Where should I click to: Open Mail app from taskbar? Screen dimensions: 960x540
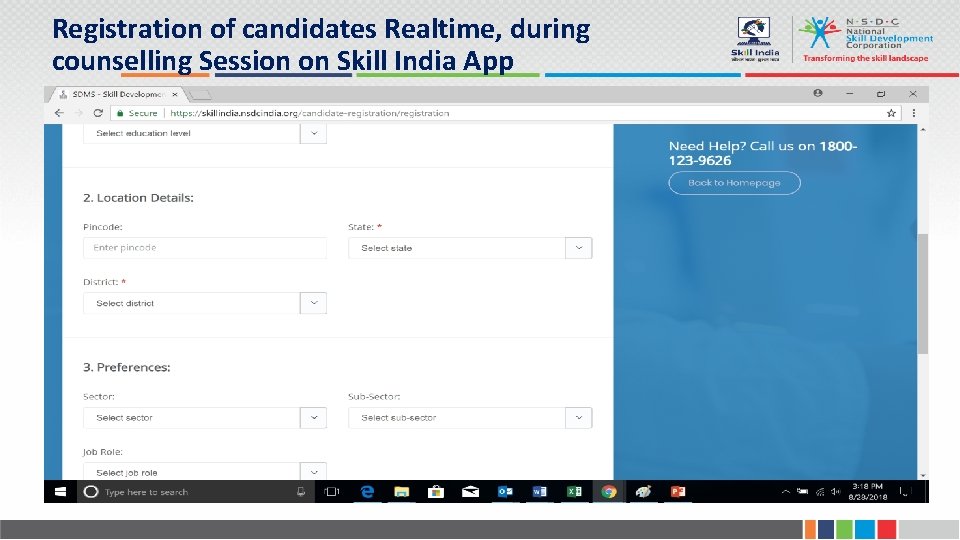(470, 492)
